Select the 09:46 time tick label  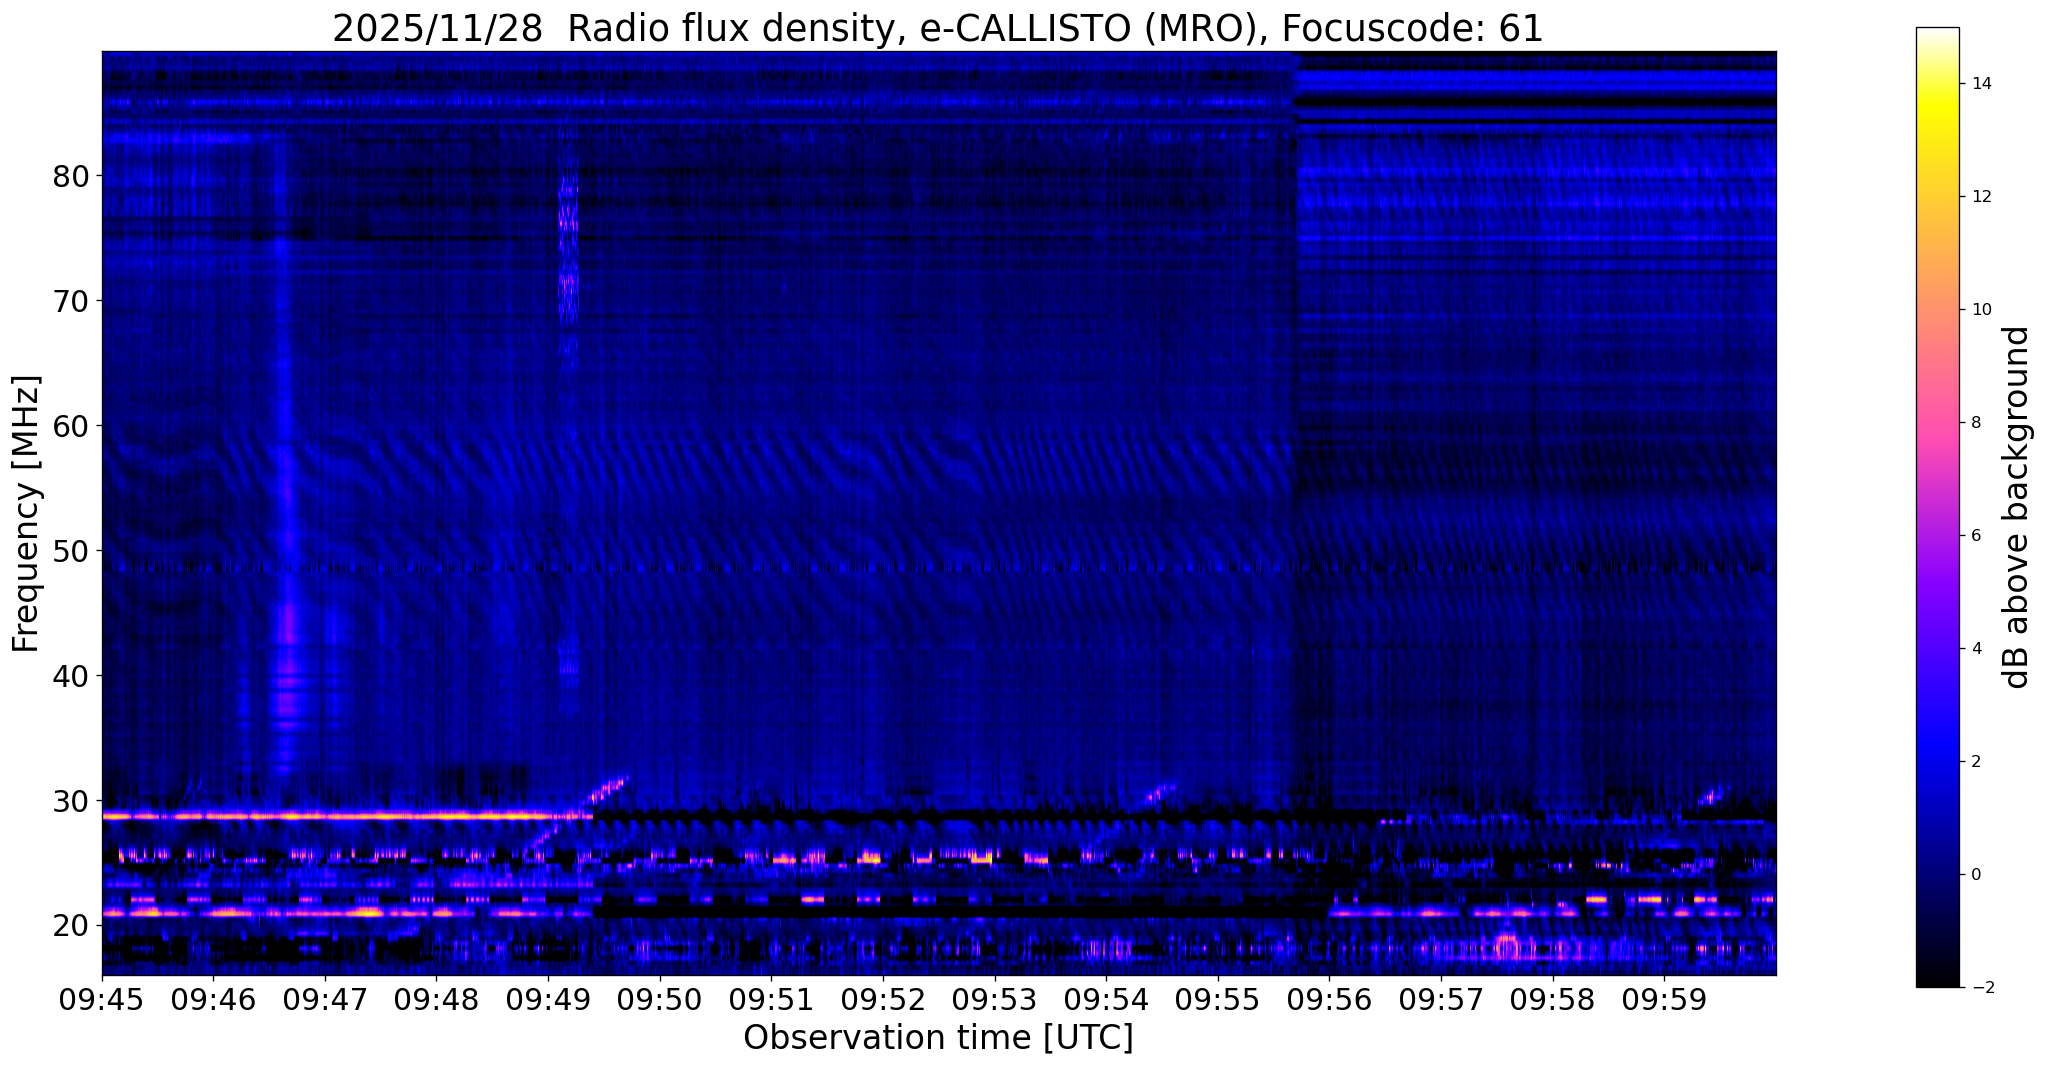[213, 1000]
